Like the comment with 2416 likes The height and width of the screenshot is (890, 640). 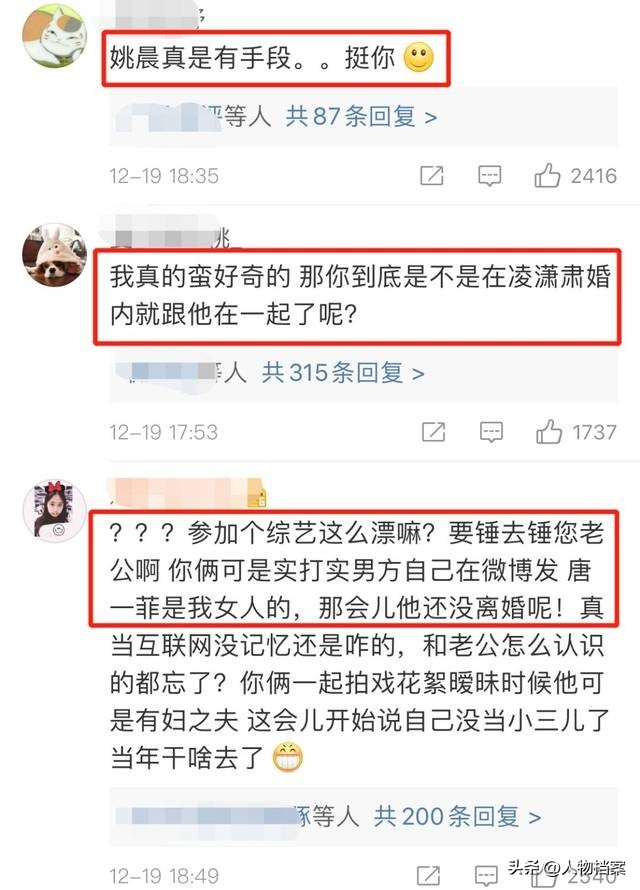575,176
